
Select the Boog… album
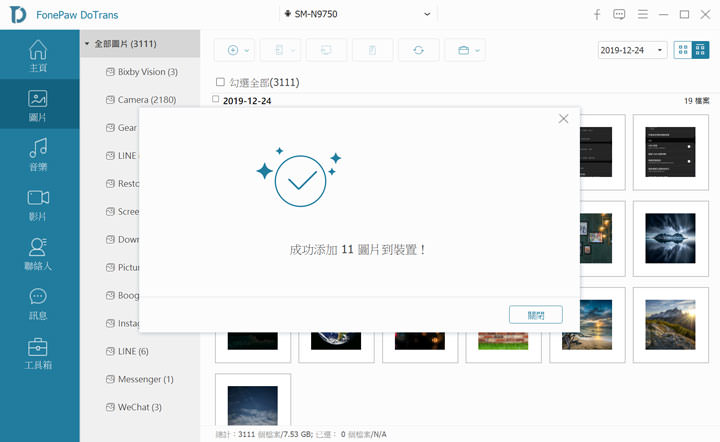pyautogui.click(x=122, y=296)
